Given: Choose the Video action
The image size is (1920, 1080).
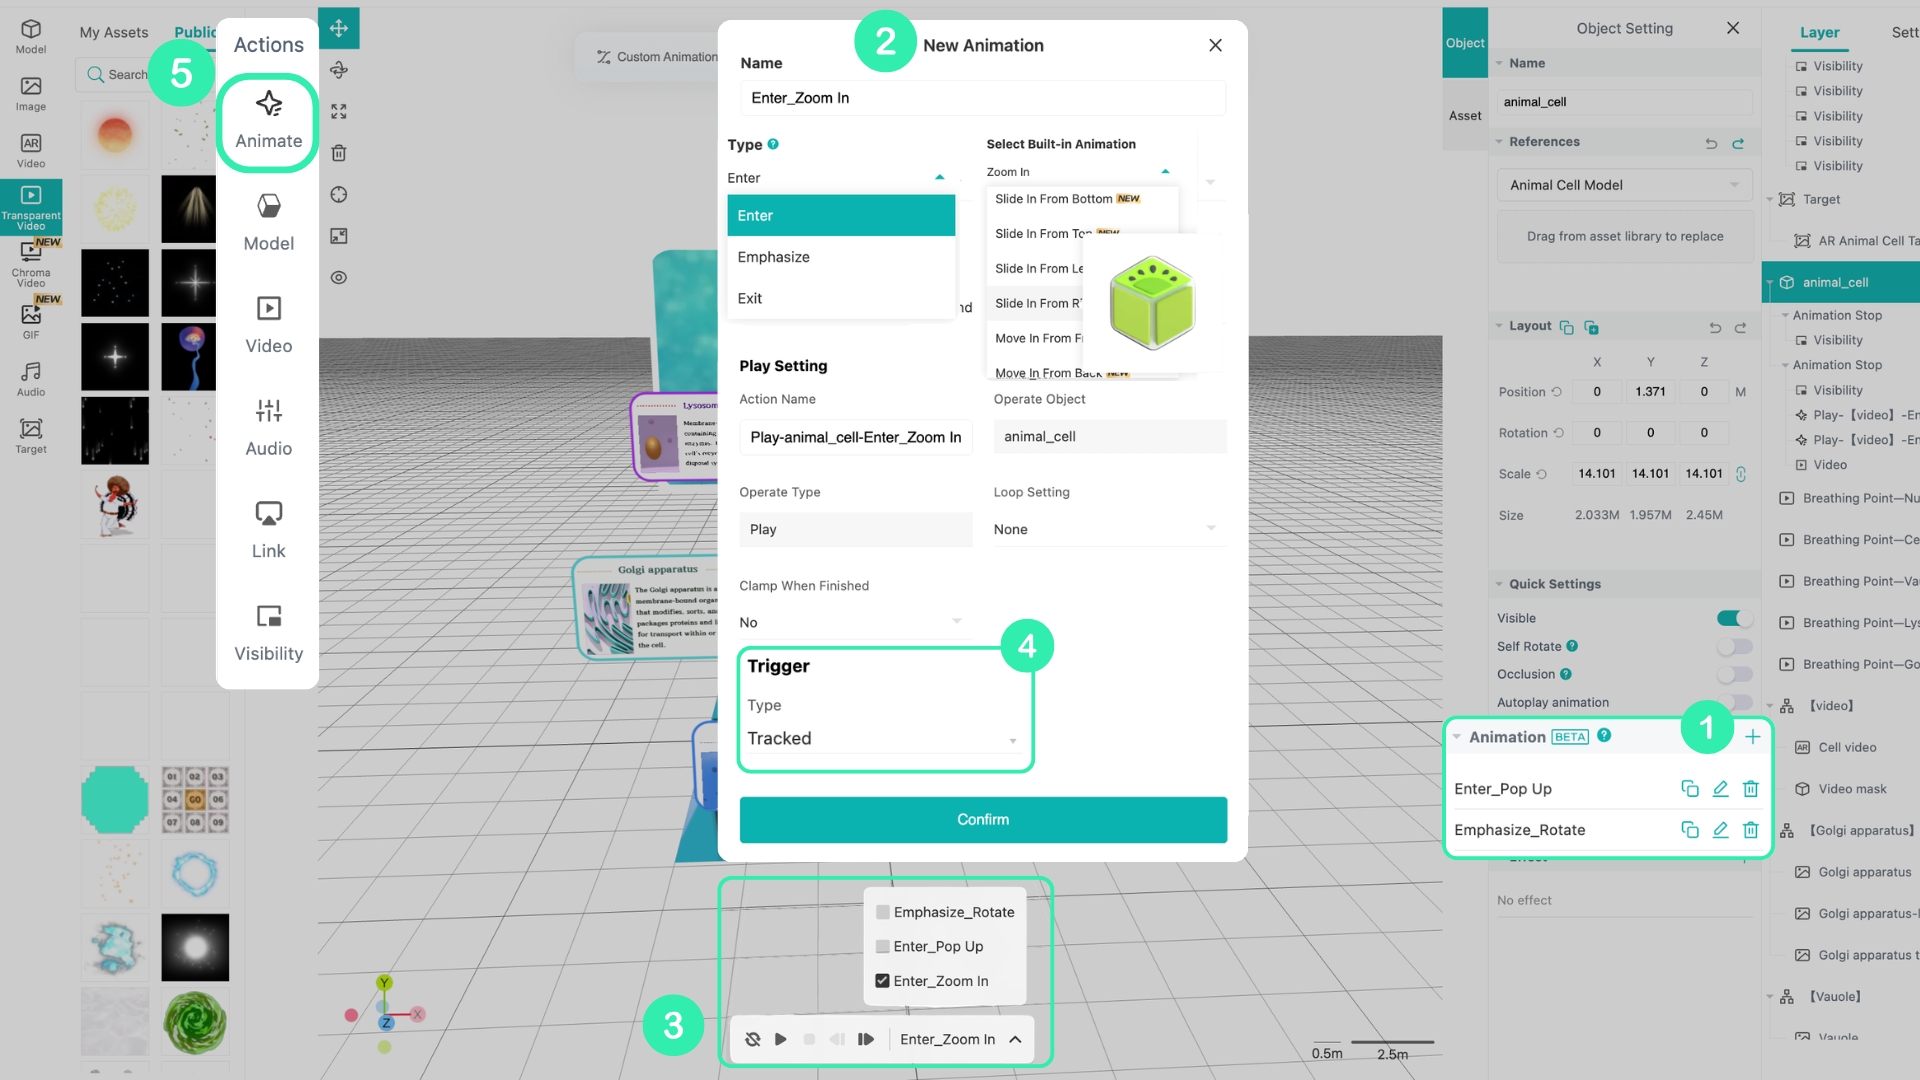Looking at the screenshot, I should click(268, 326).
